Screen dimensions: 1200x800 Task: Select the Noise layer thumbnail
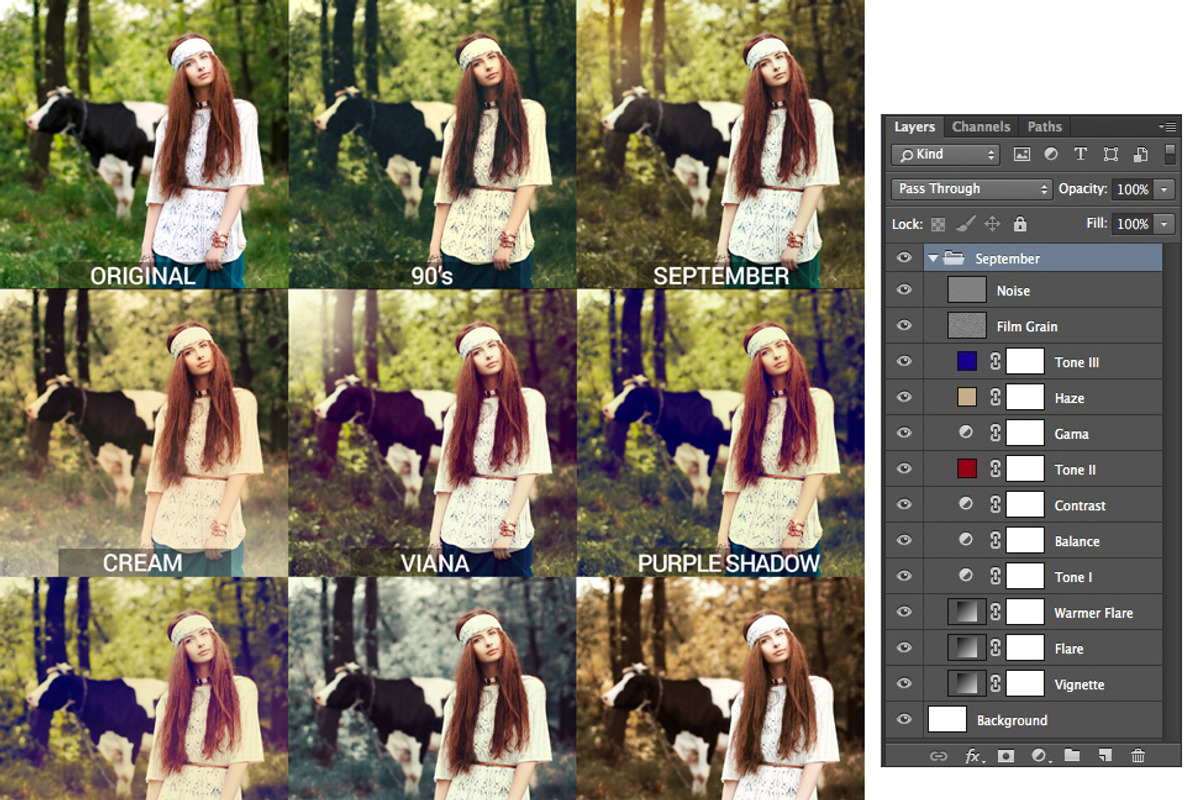coord(967,290)
